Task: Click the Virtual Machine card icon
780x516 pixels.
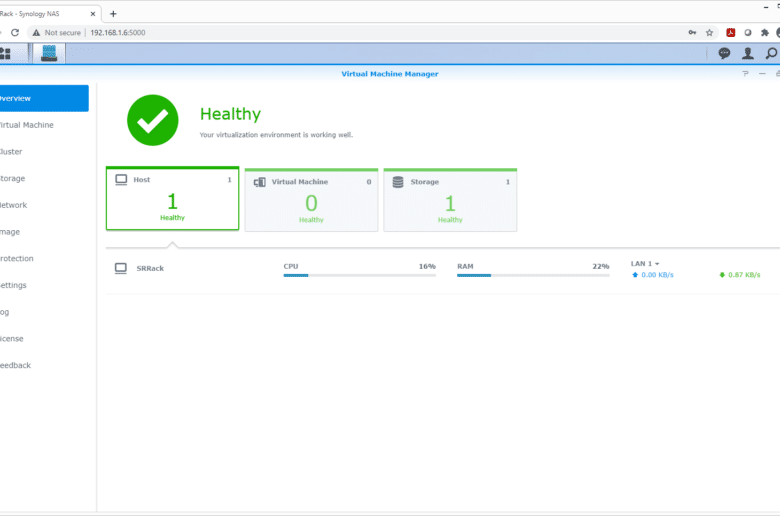Action: [260, 182]
